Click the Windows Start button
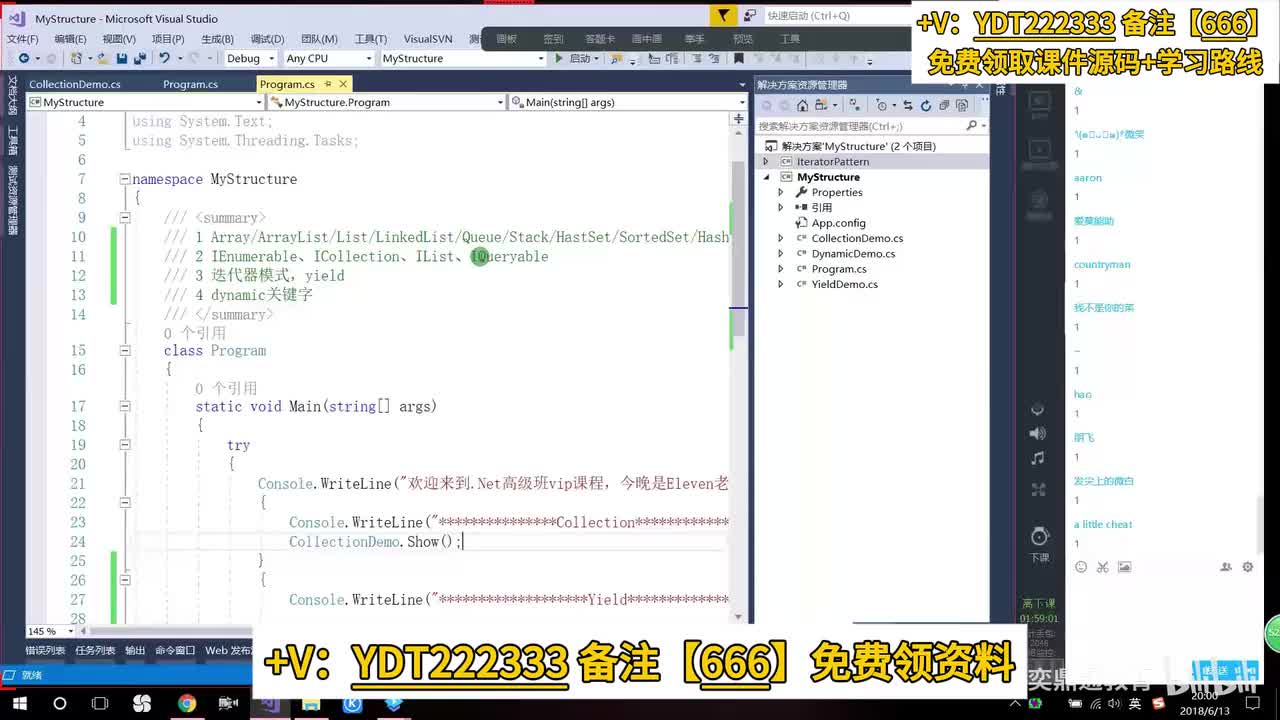This screenshot has height=720, width=1280. point(19,704)
